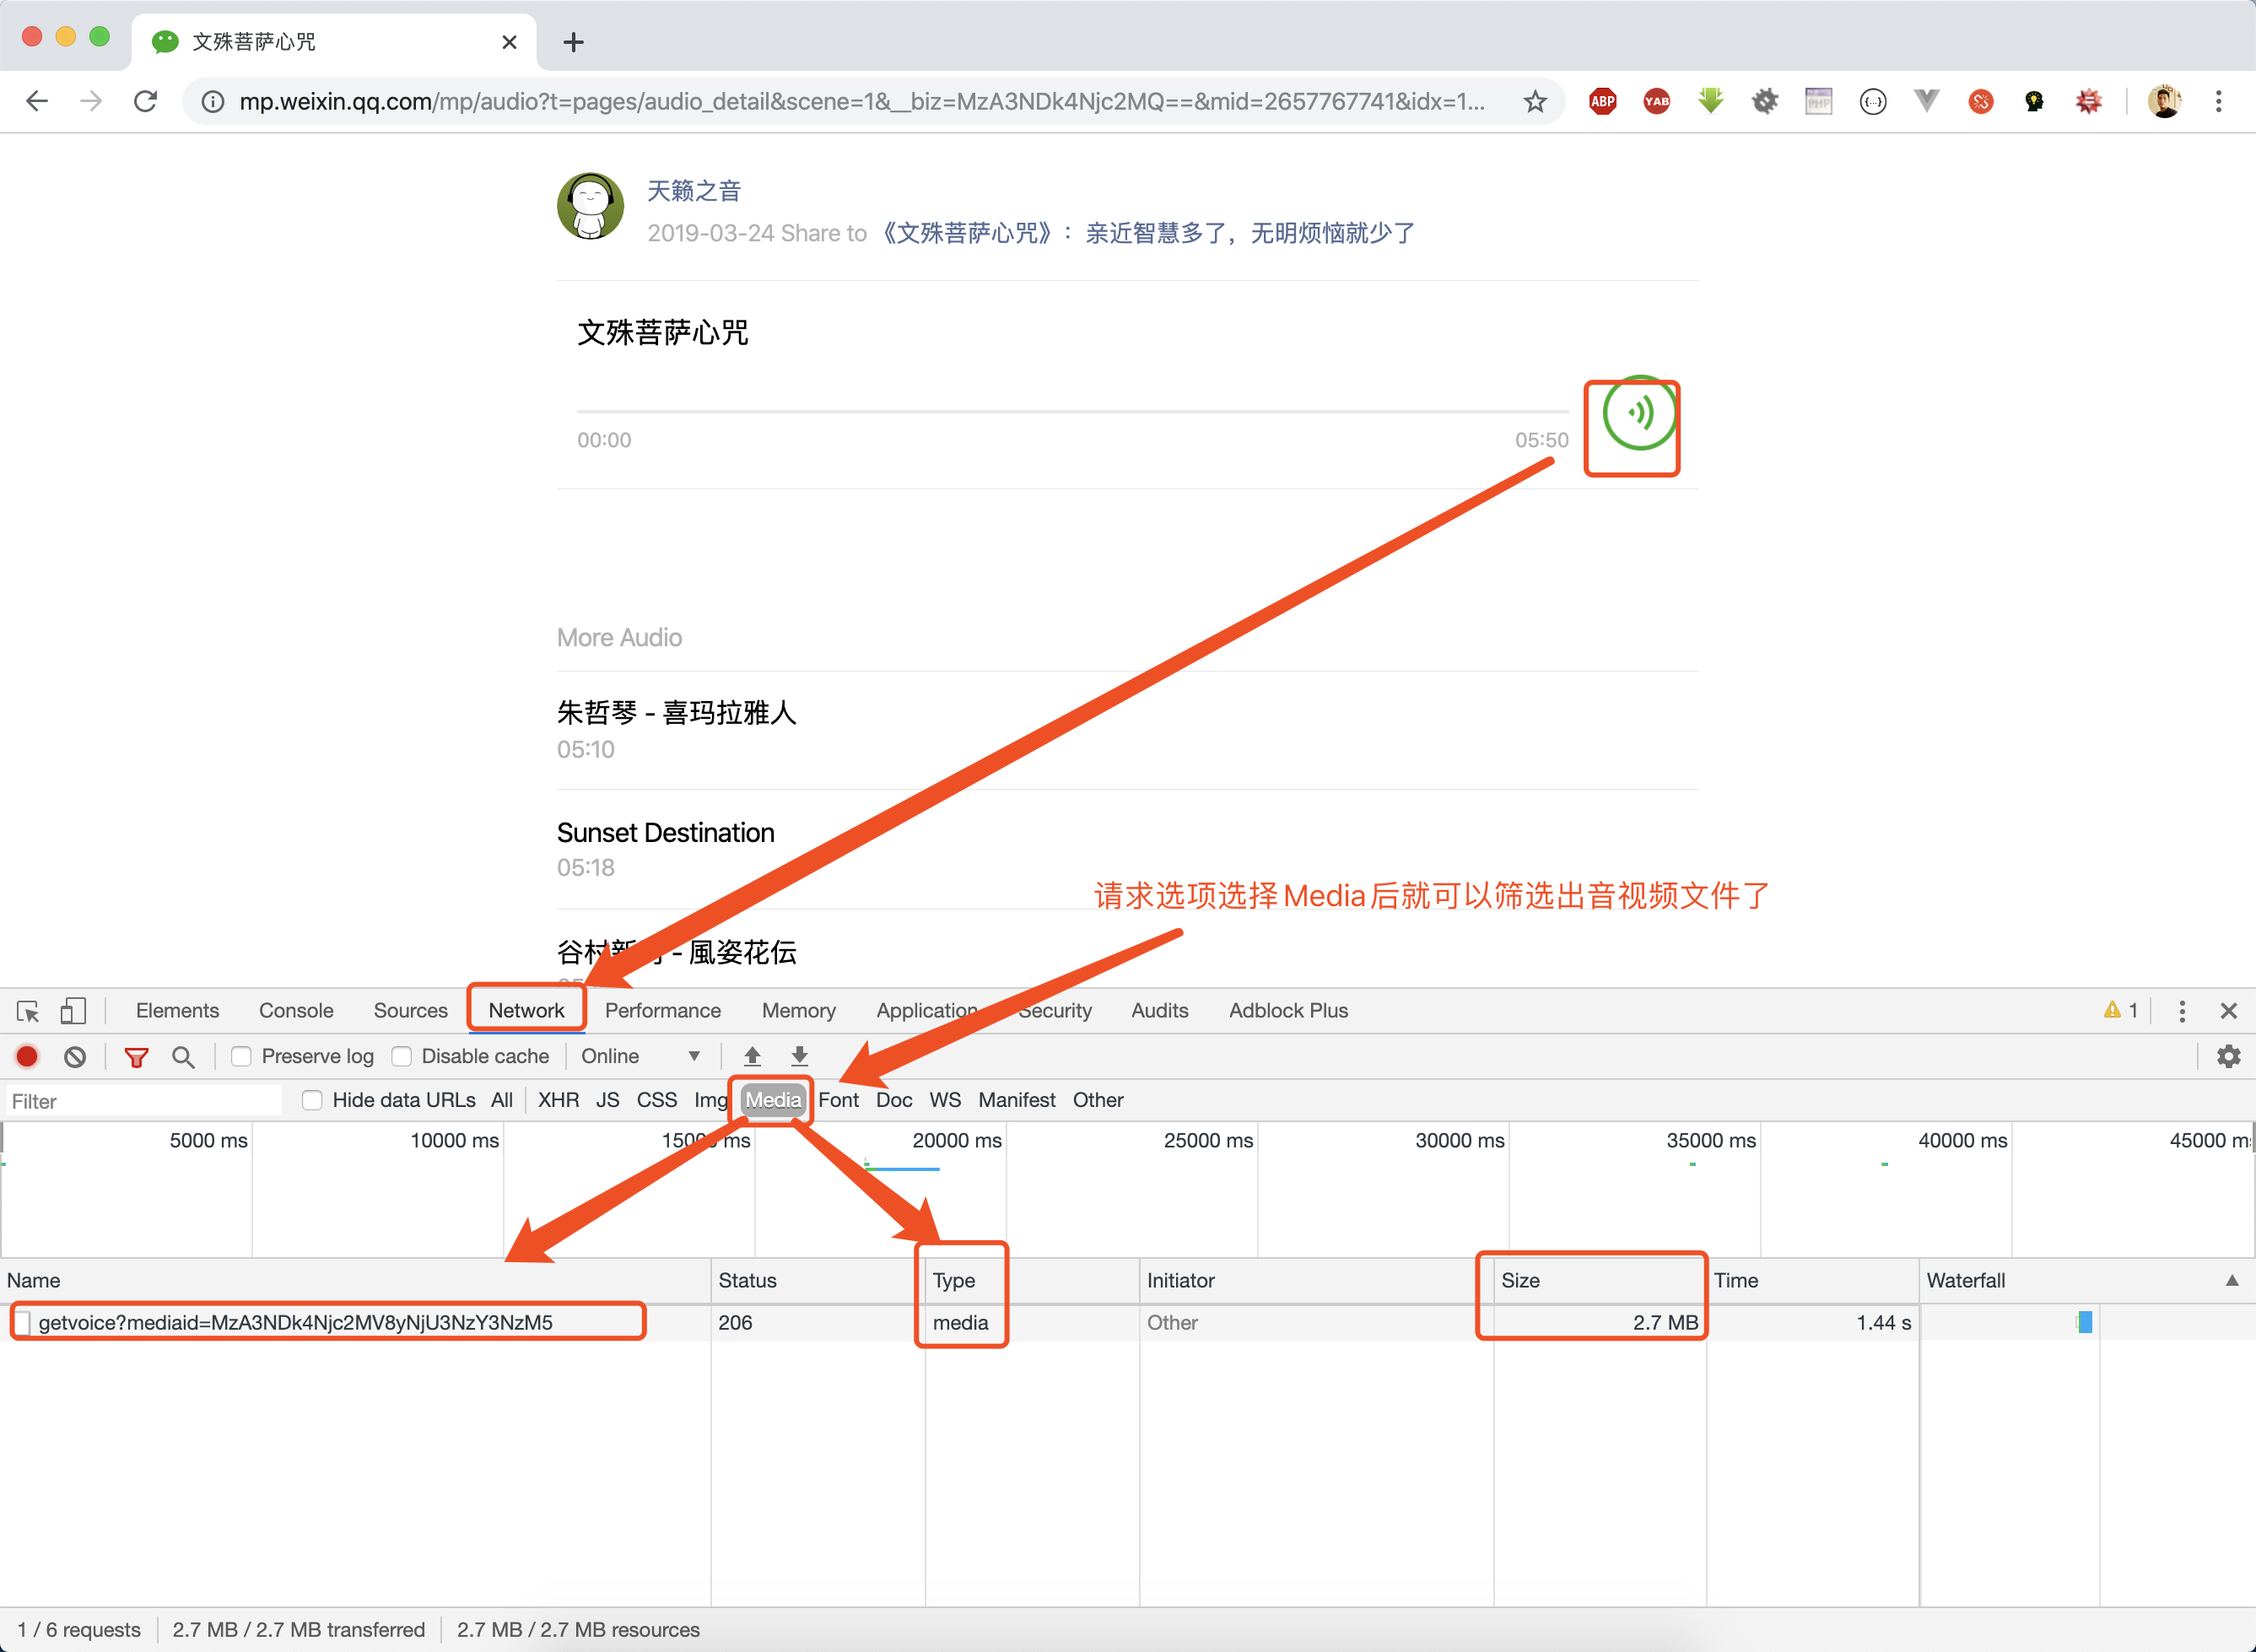Viewport: 2256px width, 1652px height.
Task: Filter requests by Img
Action: click(711, 1100)
